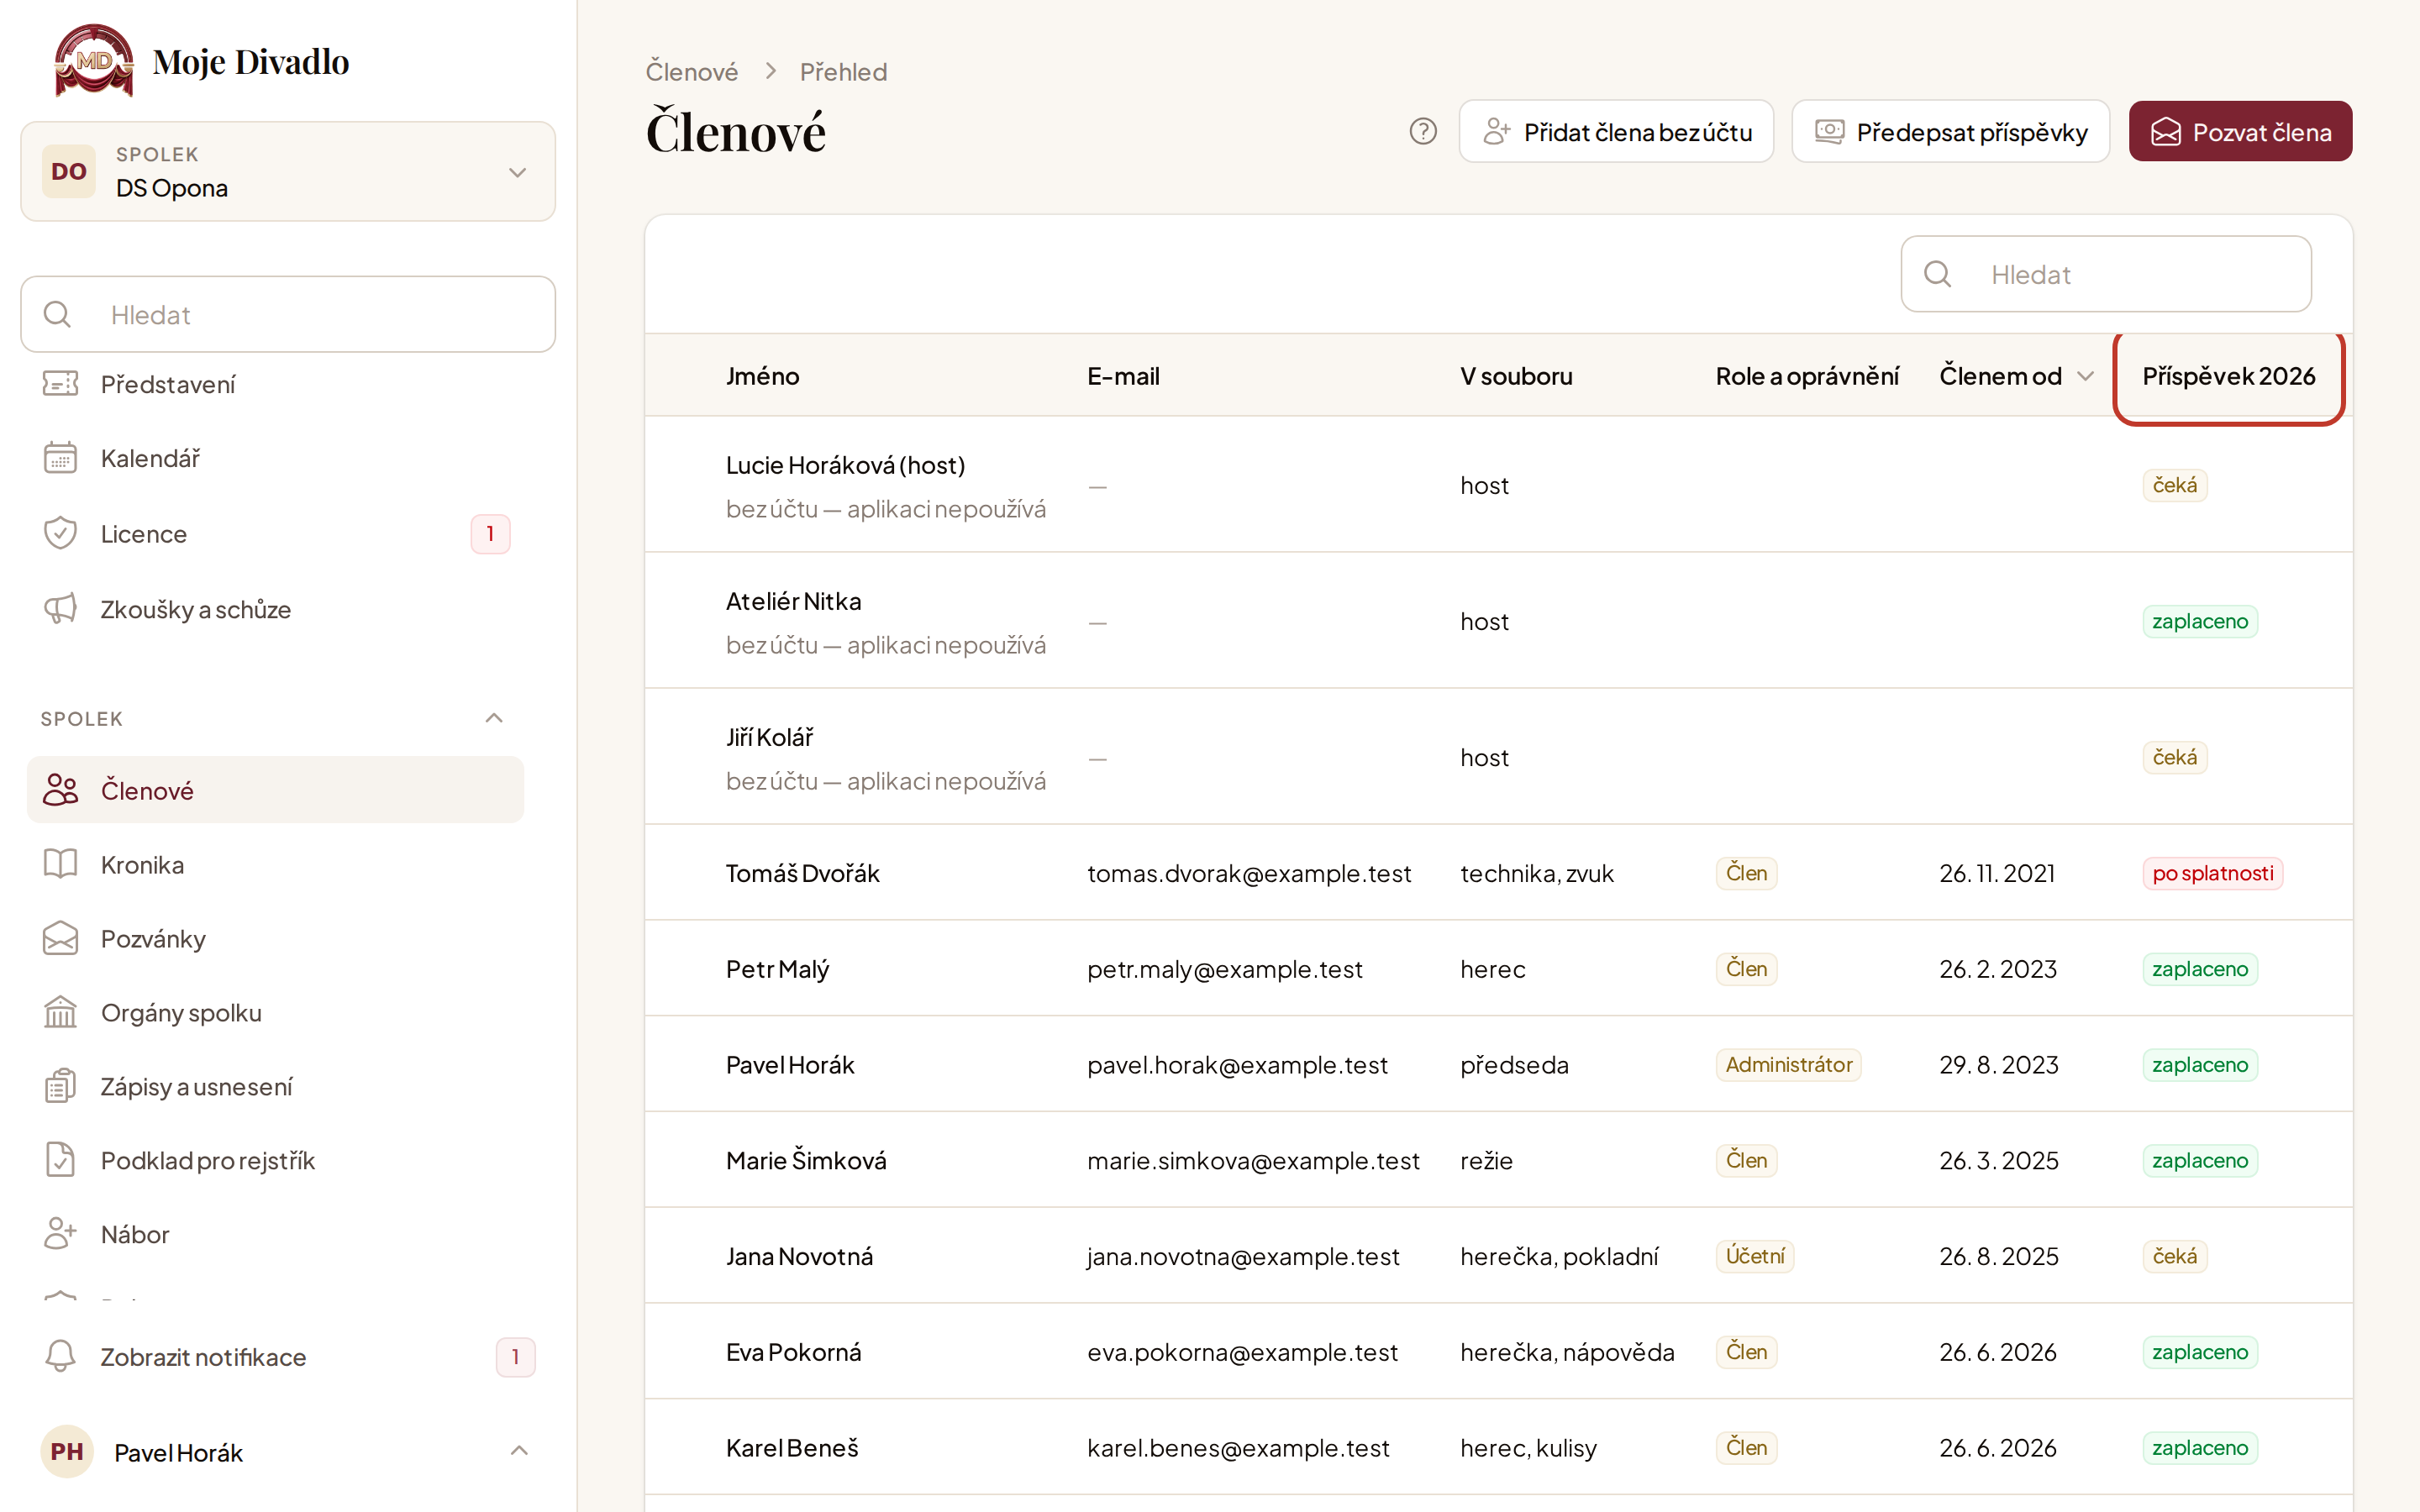
Task: Open the help question mark icon
Action: [1423, 131]
